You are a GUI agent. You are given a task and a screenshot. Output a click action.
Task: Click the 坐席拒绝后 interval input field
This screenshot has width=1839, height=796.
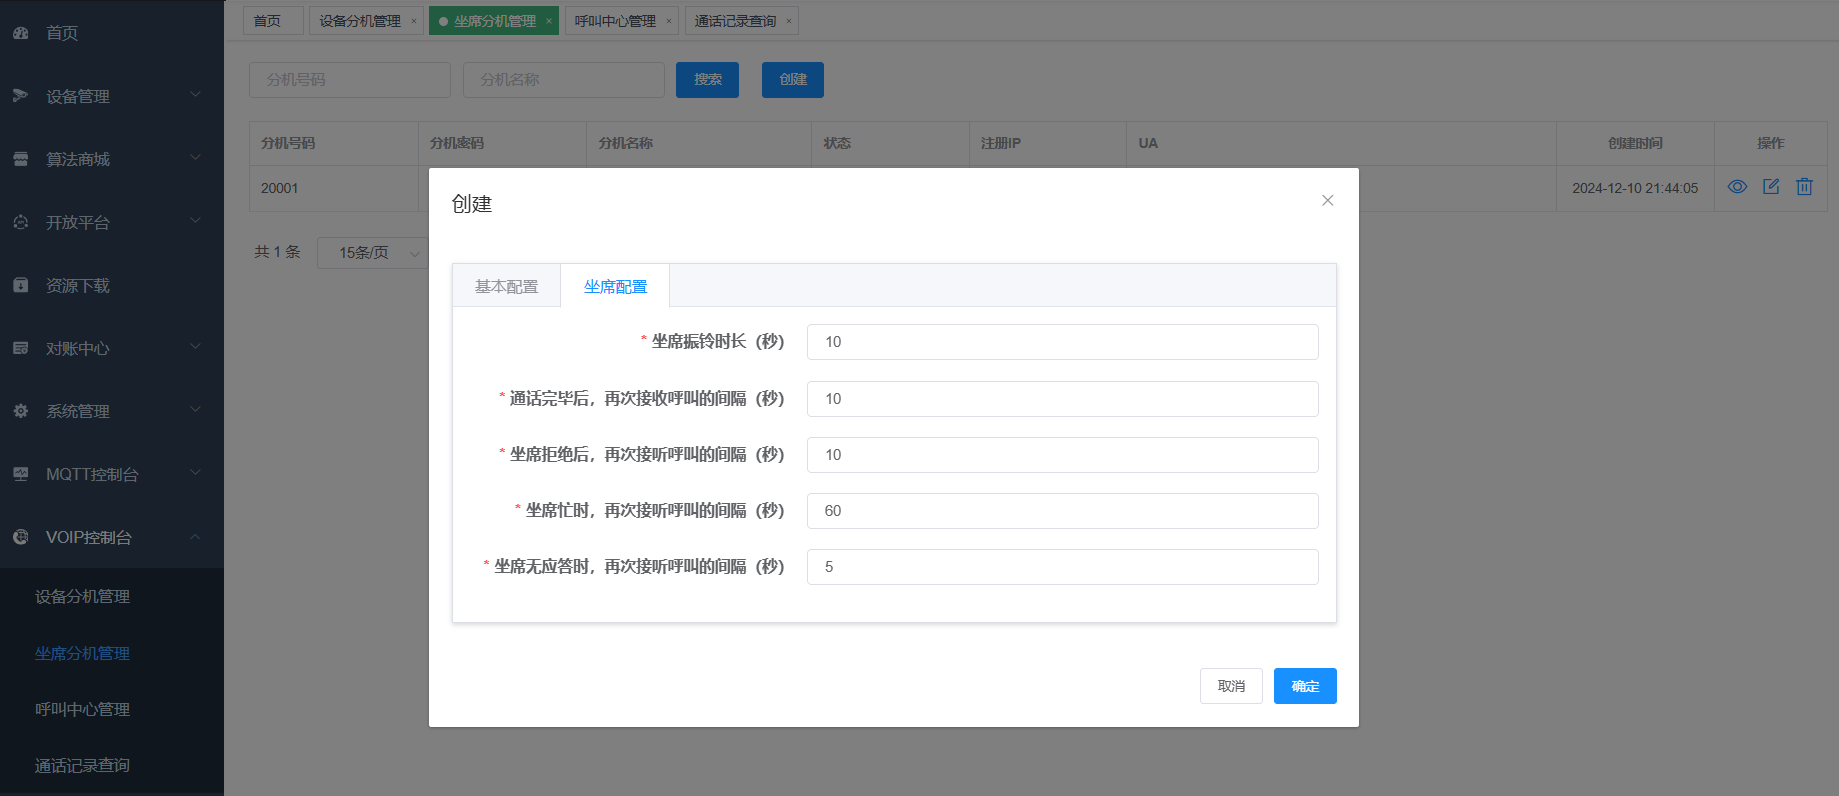click(1062, 455)
